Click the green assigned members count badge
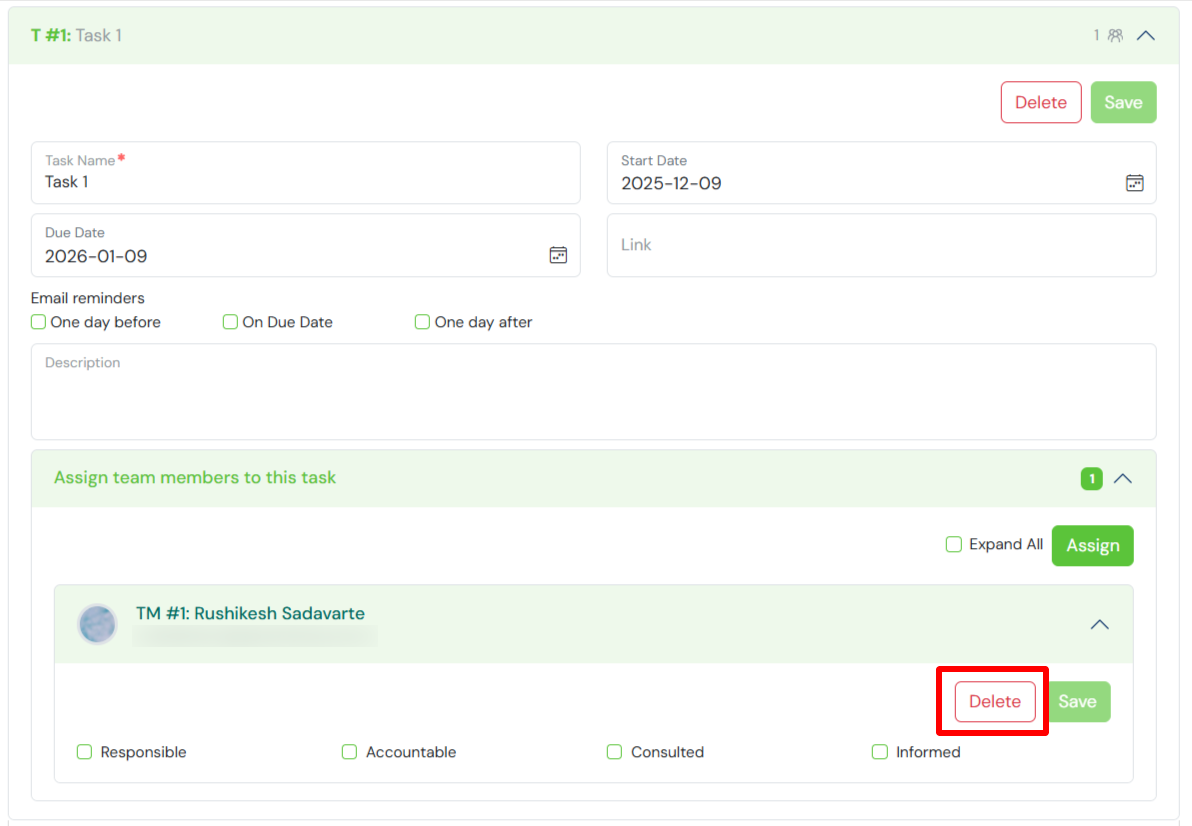The height and width of the screenshot is (826, 1192). click(x=1091, y=479)
